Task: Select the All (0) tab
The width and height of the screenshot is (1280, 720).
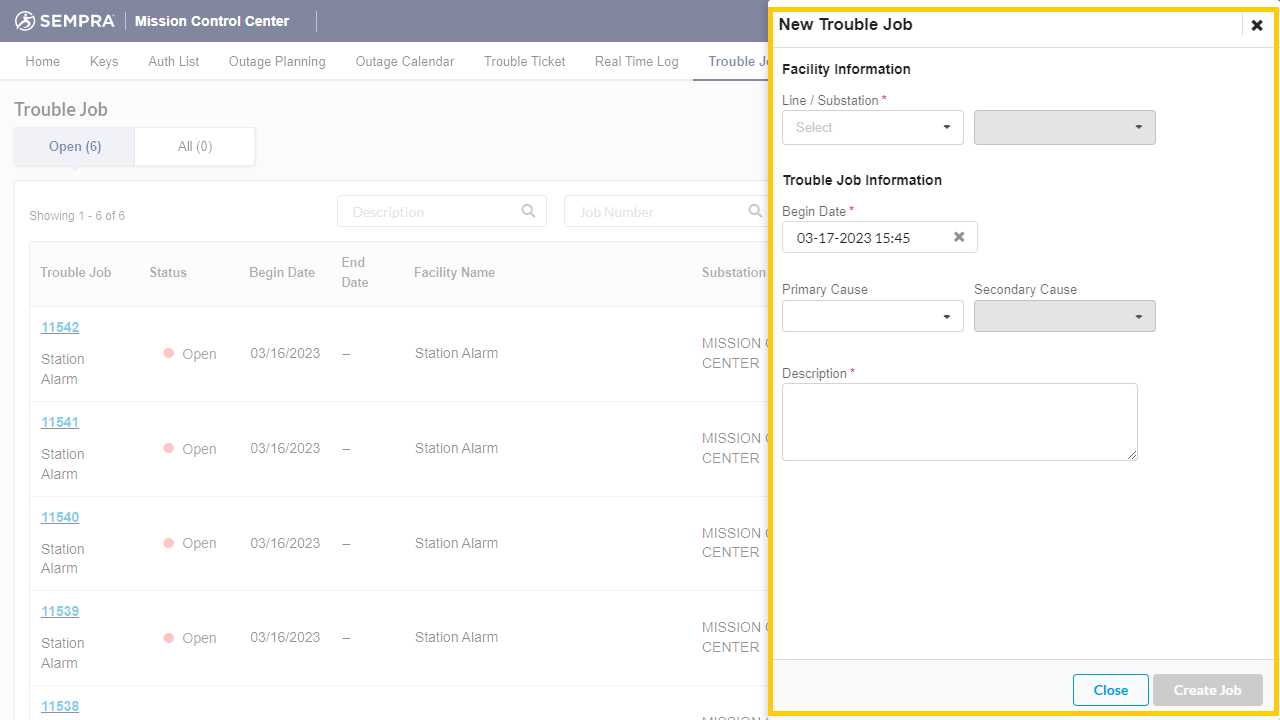Action: click(195, 146)
